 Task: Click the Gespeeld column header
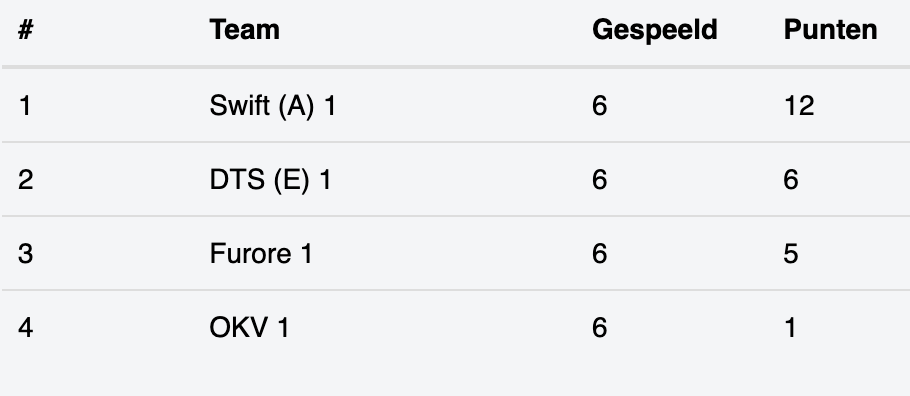click(655, 30)
